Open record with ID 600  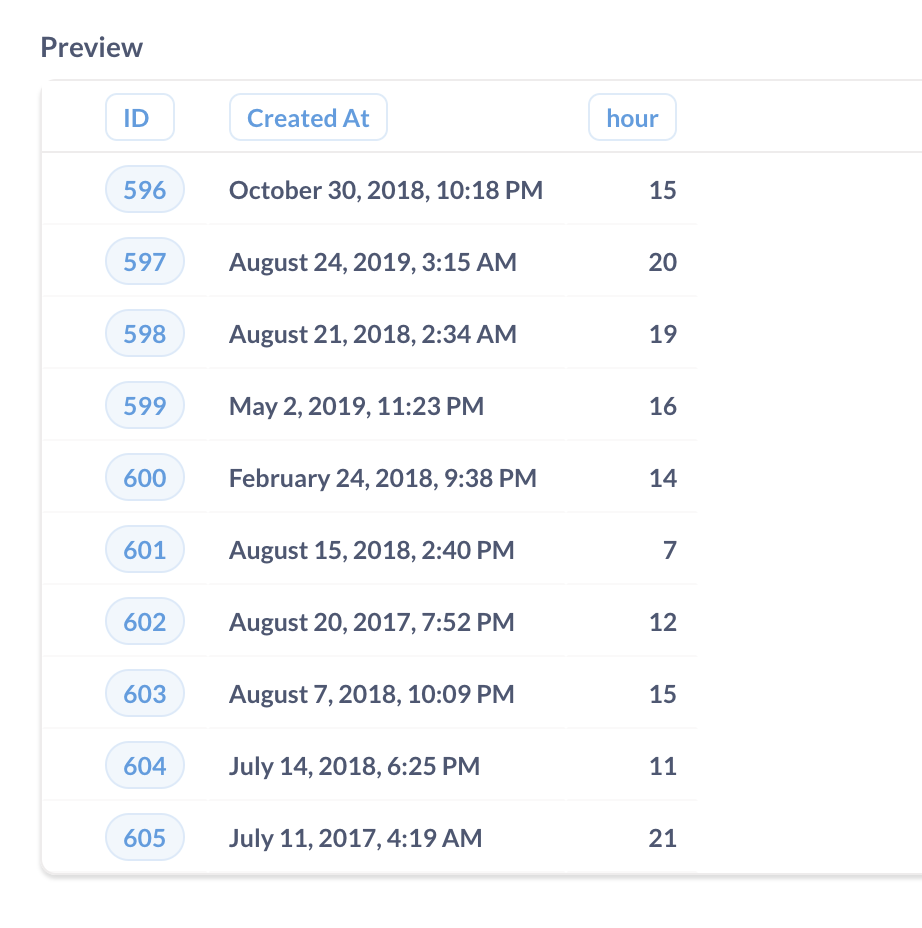144,477
